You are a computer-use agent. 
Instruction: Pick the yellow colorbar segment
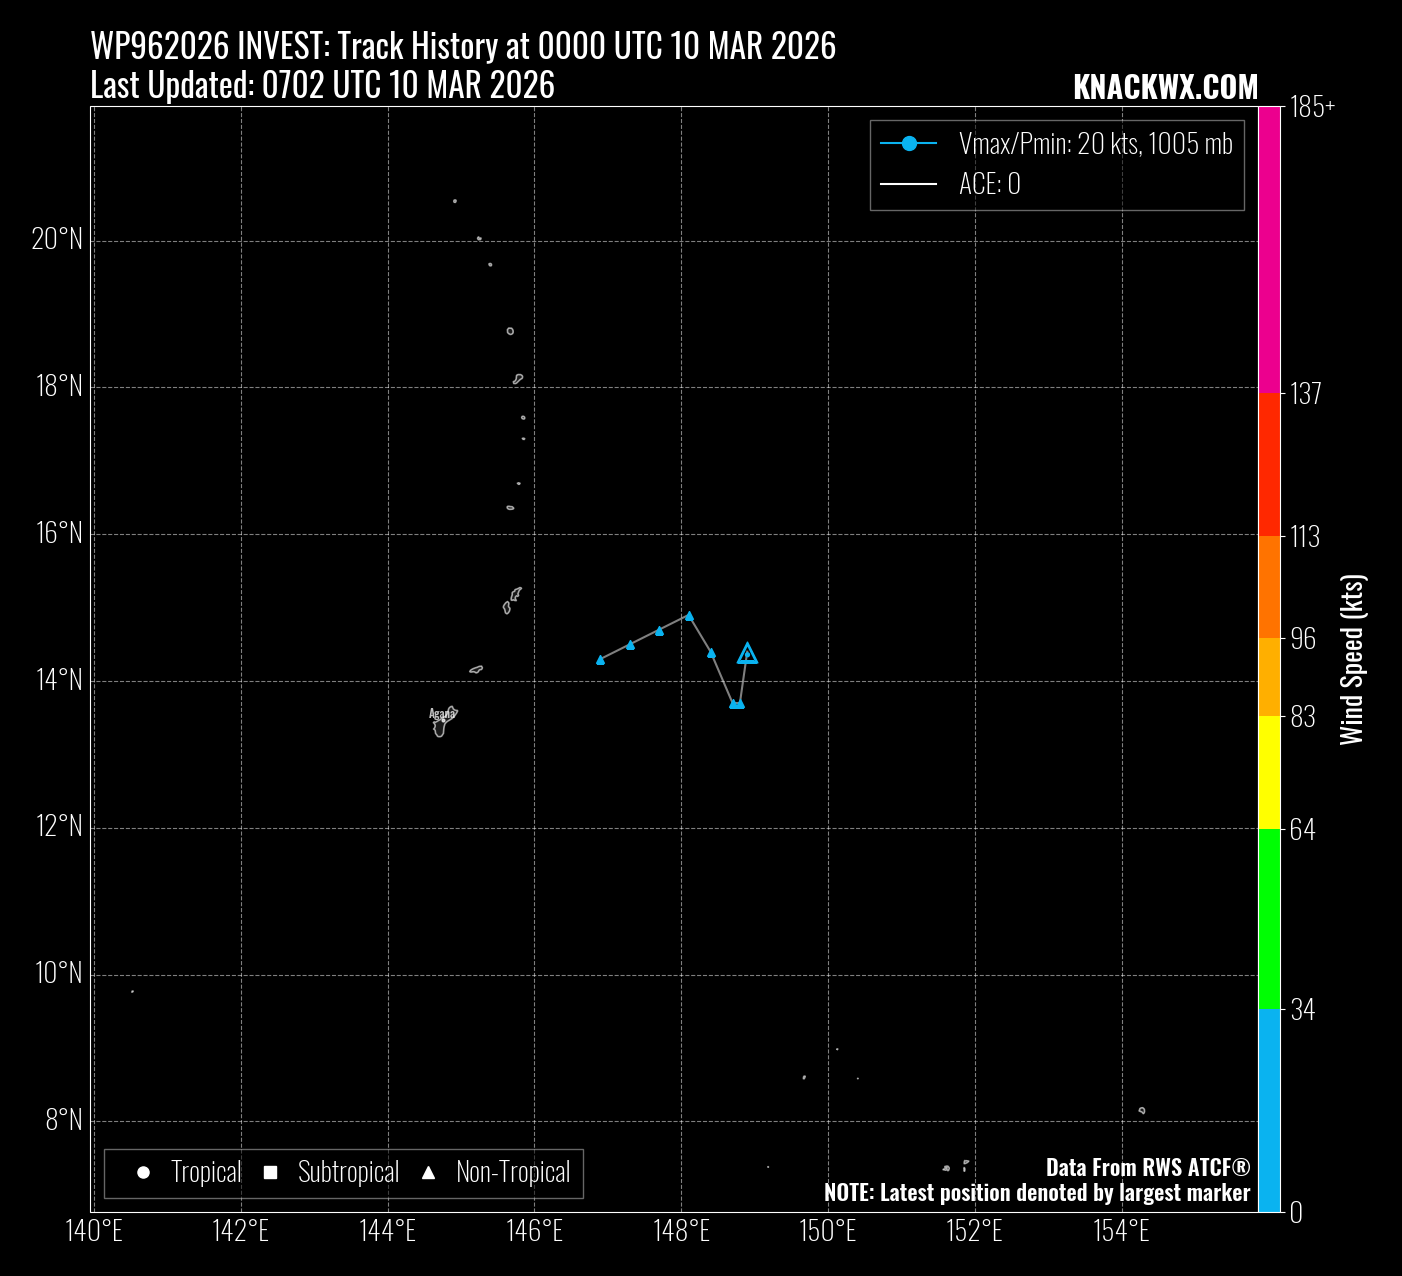1269,772
